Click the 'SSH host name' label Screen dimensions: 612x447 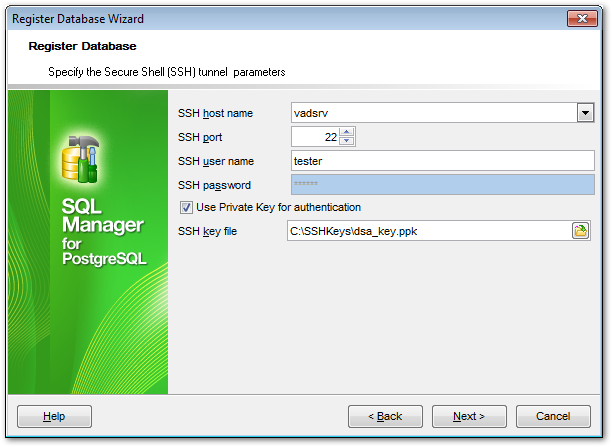(x=215, y=113)
